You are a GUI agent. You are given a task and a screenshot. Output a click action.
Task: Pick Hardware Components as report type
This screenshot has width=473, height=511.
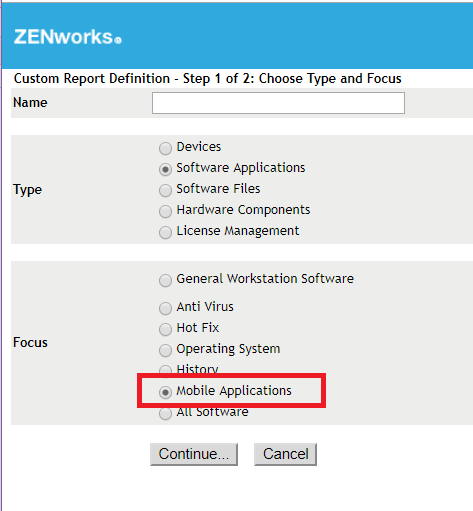pyautogui.click(x=165, y=211)
